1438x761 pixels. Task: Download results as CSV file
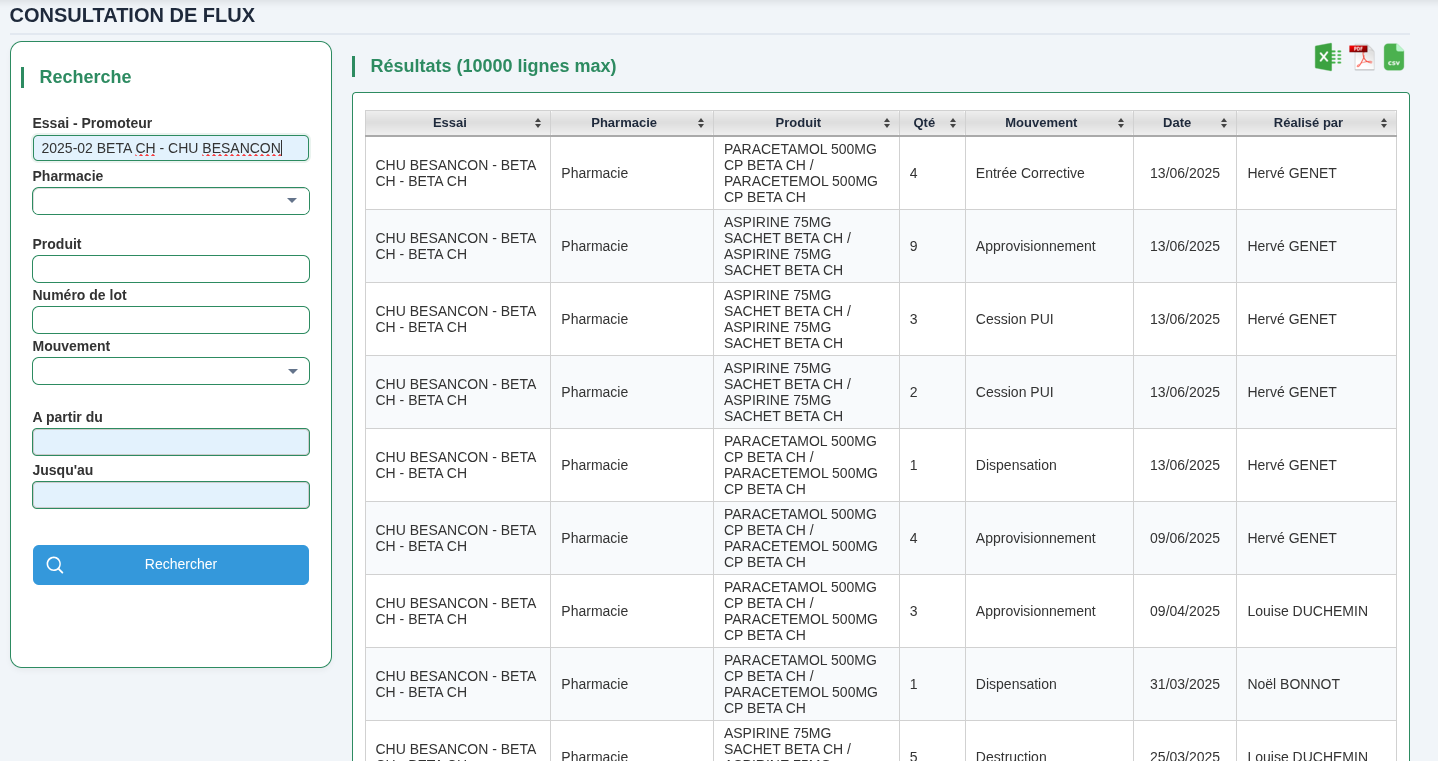(x=1394, y=57)
